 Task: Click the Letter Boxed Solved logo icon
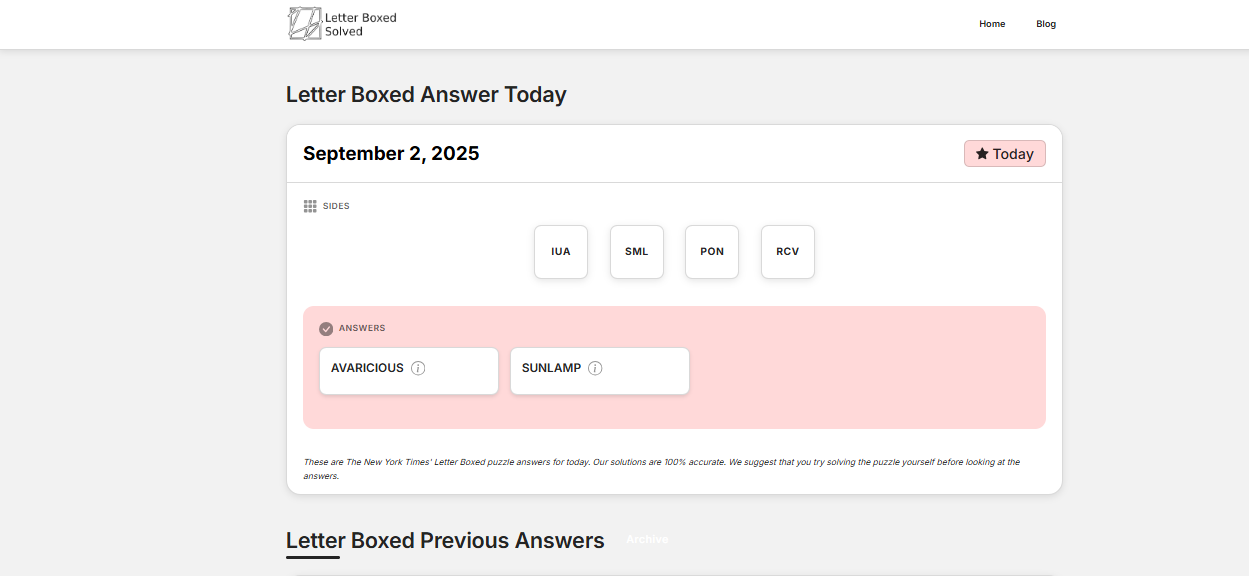click(x=304, y=24)
